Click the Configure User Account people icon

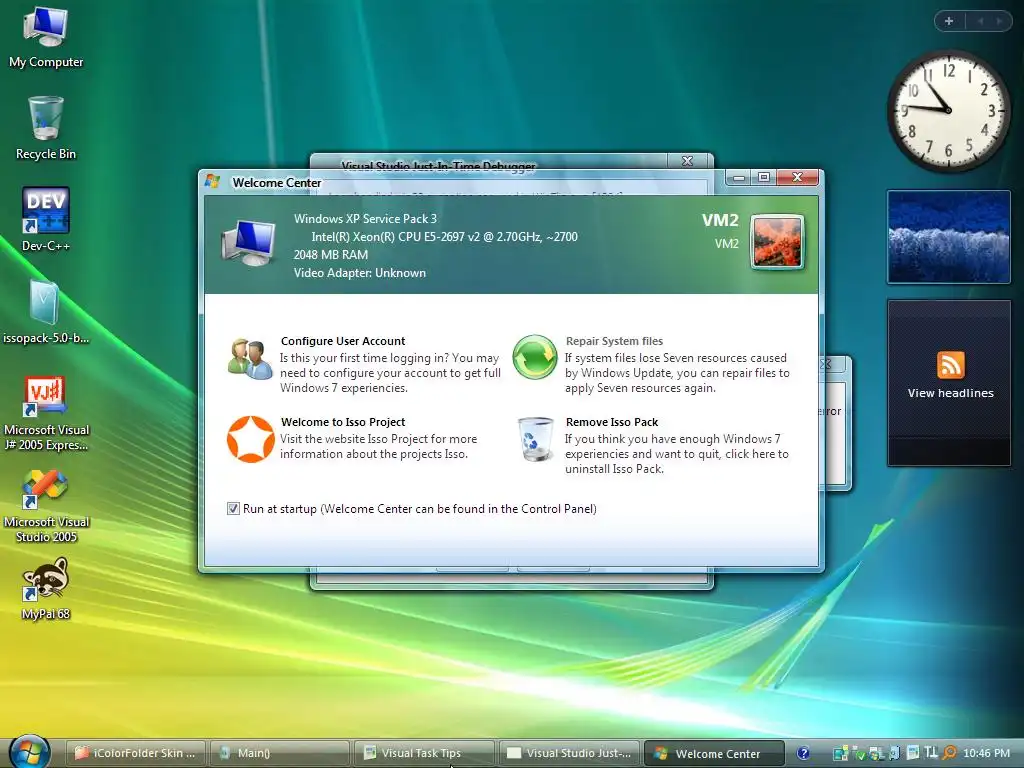pos(249,359)
